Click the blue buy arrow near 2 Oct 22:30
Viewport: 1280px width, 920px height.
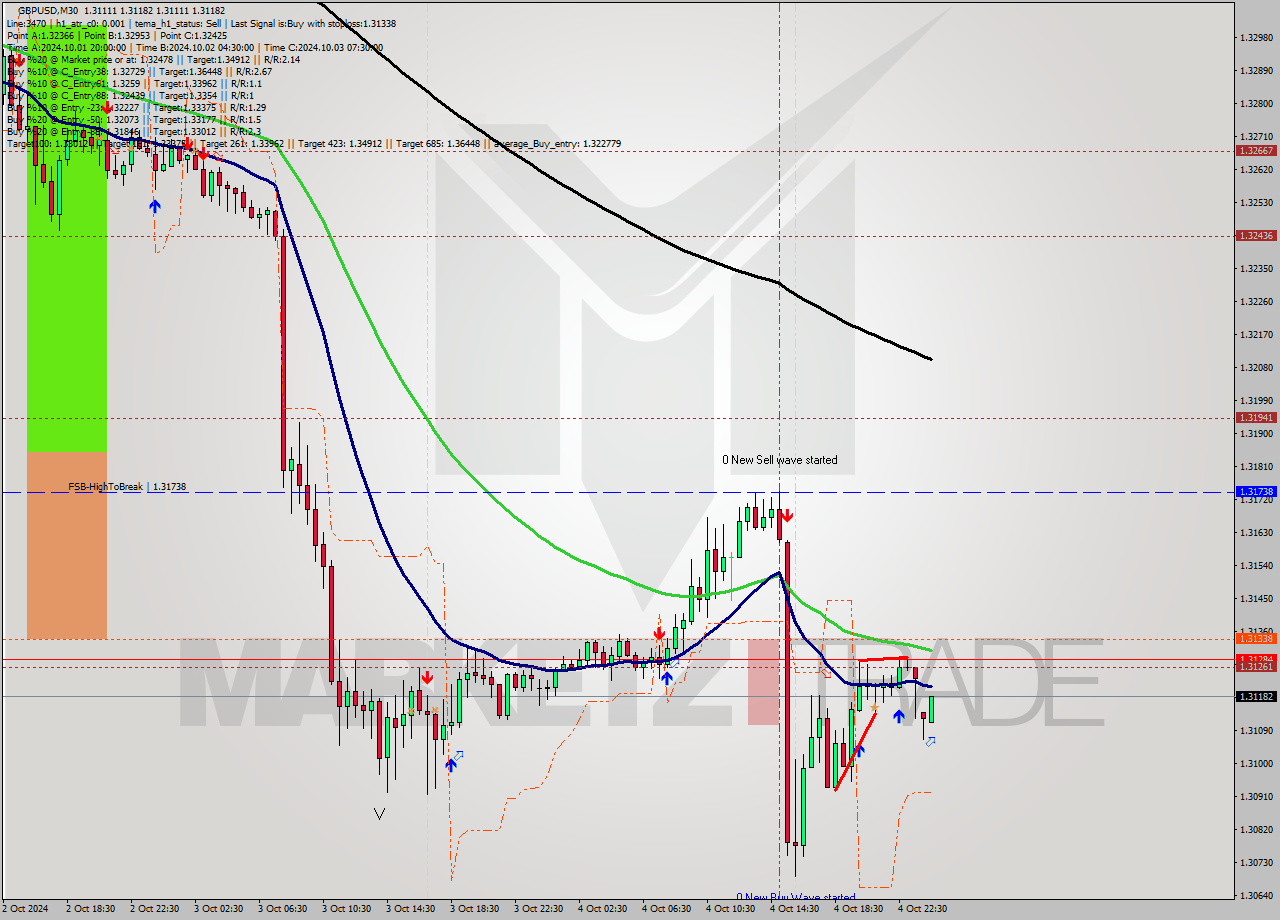(154, 206)
